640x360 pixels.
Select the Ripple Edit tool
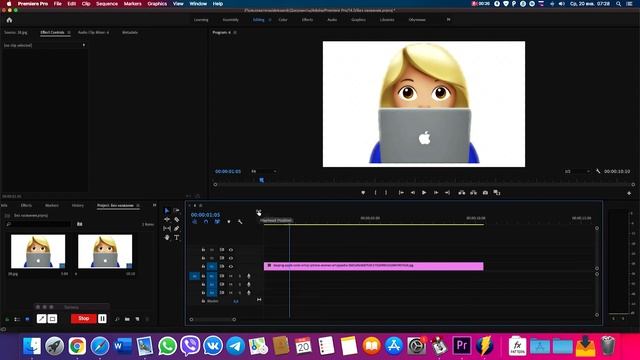pyautogui.click(x=167, y=220)
